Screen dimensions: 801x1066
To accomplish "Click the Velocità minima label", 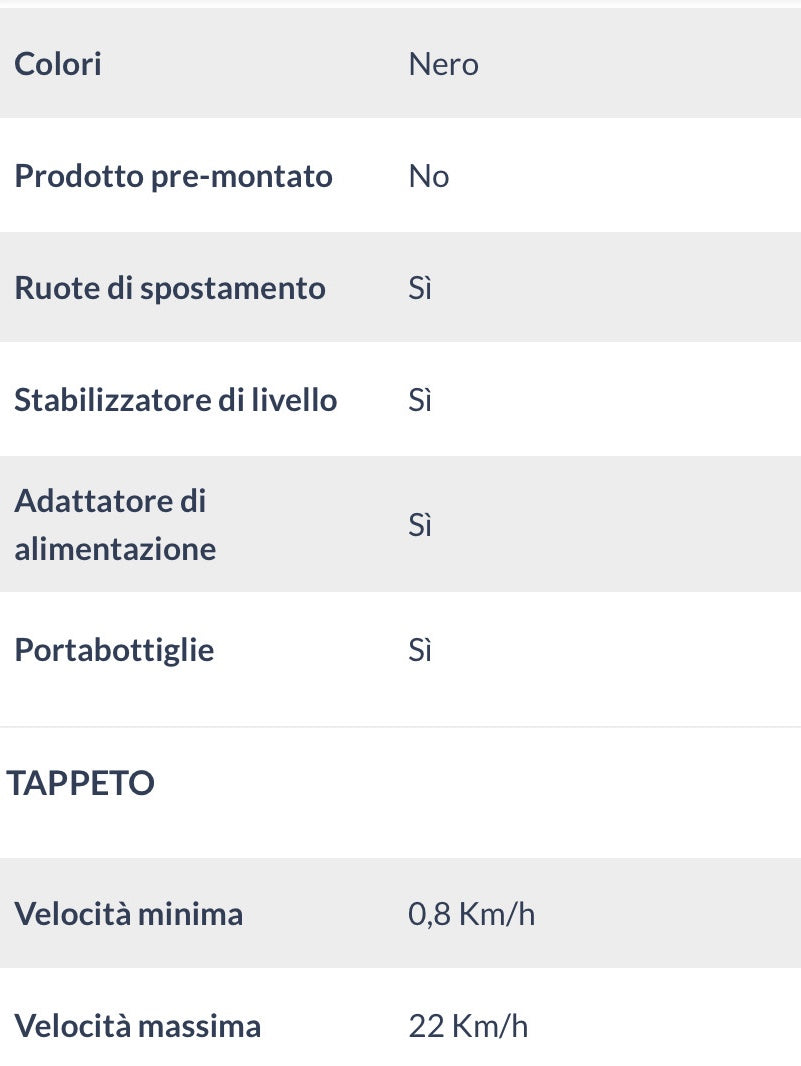I will coord(128,914).
